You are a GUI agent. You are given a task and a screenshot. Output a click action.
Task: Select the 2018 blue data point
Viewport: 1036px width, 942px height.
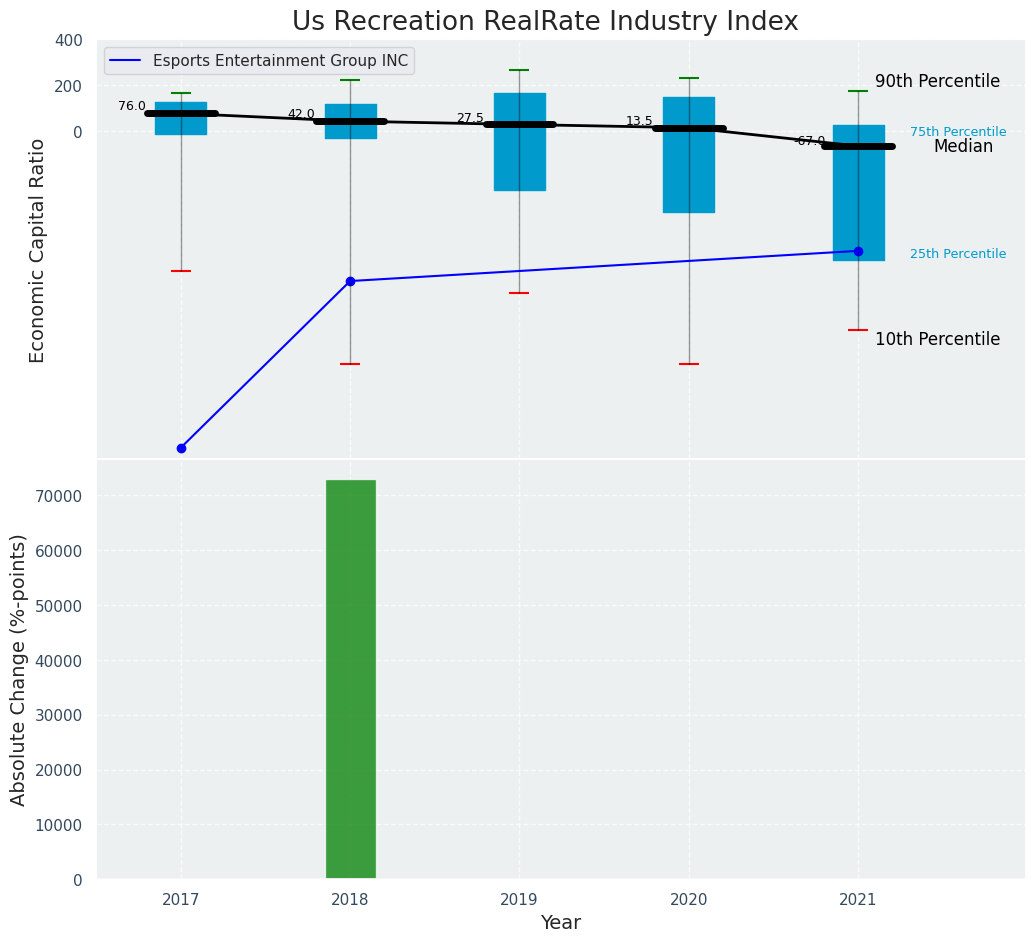pos(350,281)
